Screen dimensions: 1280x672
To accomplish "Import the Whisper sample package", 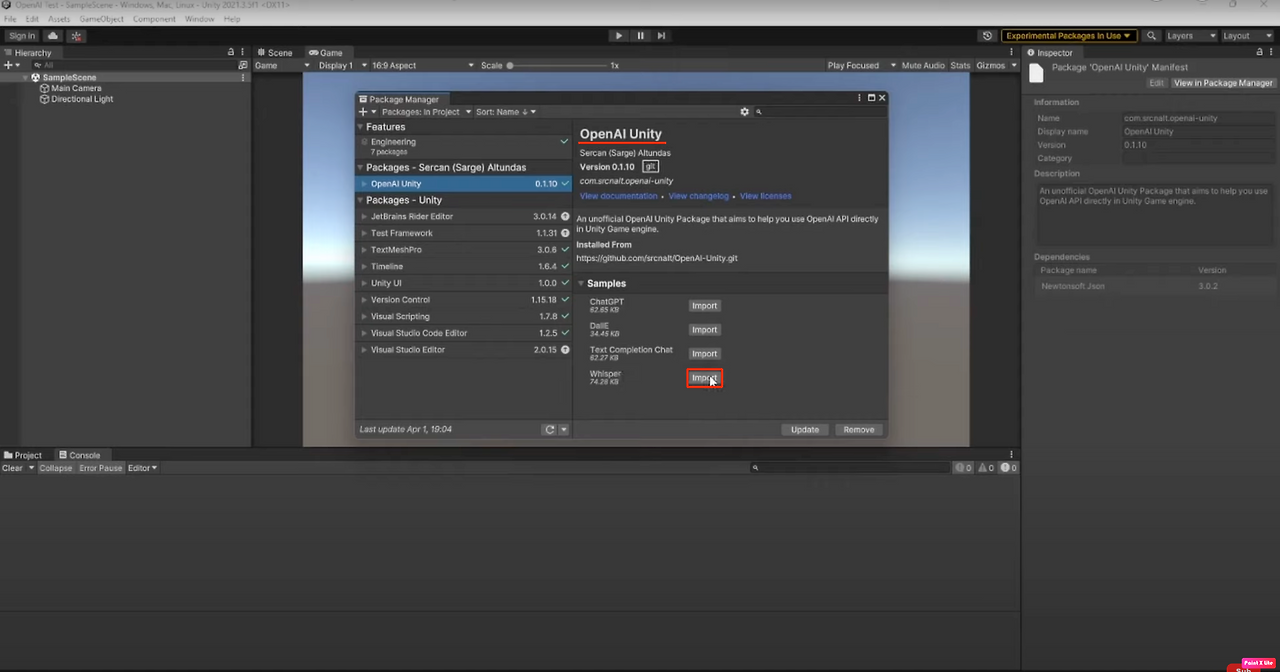I will (704, 378).
